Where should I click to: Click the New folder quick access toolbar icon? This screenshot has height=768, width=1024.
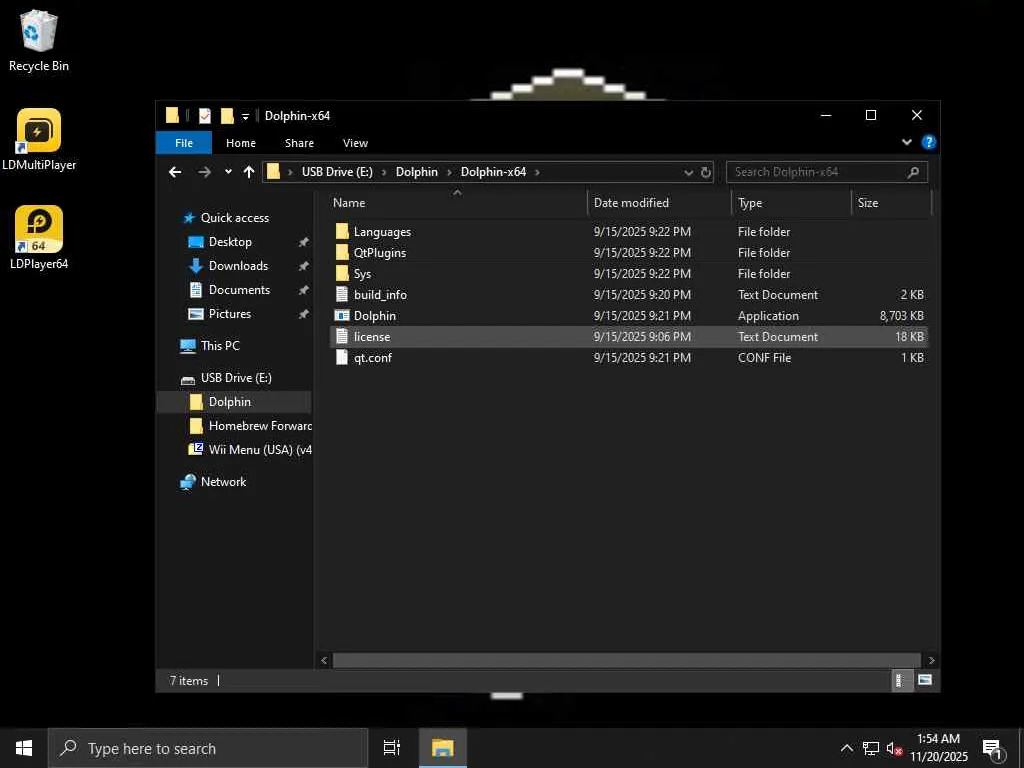click(227, 116)
